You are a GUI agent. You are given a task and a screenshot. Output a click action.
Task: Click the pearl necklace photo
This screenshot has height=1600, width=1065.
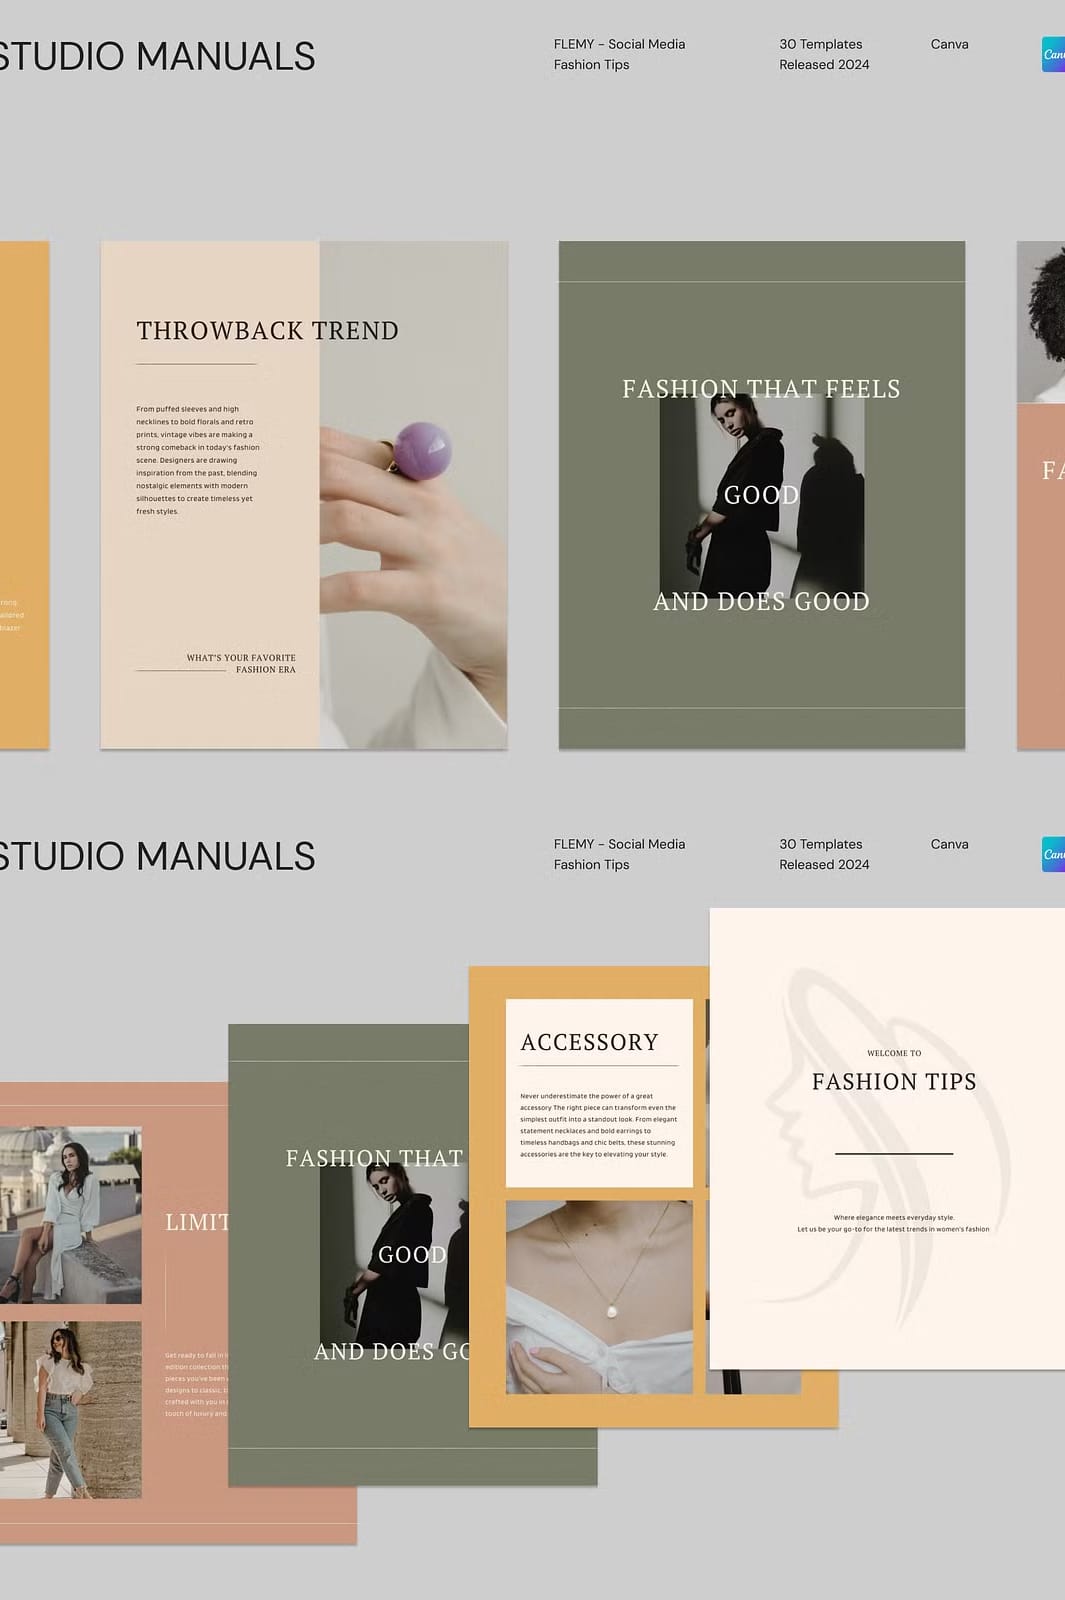(599, 1297)
